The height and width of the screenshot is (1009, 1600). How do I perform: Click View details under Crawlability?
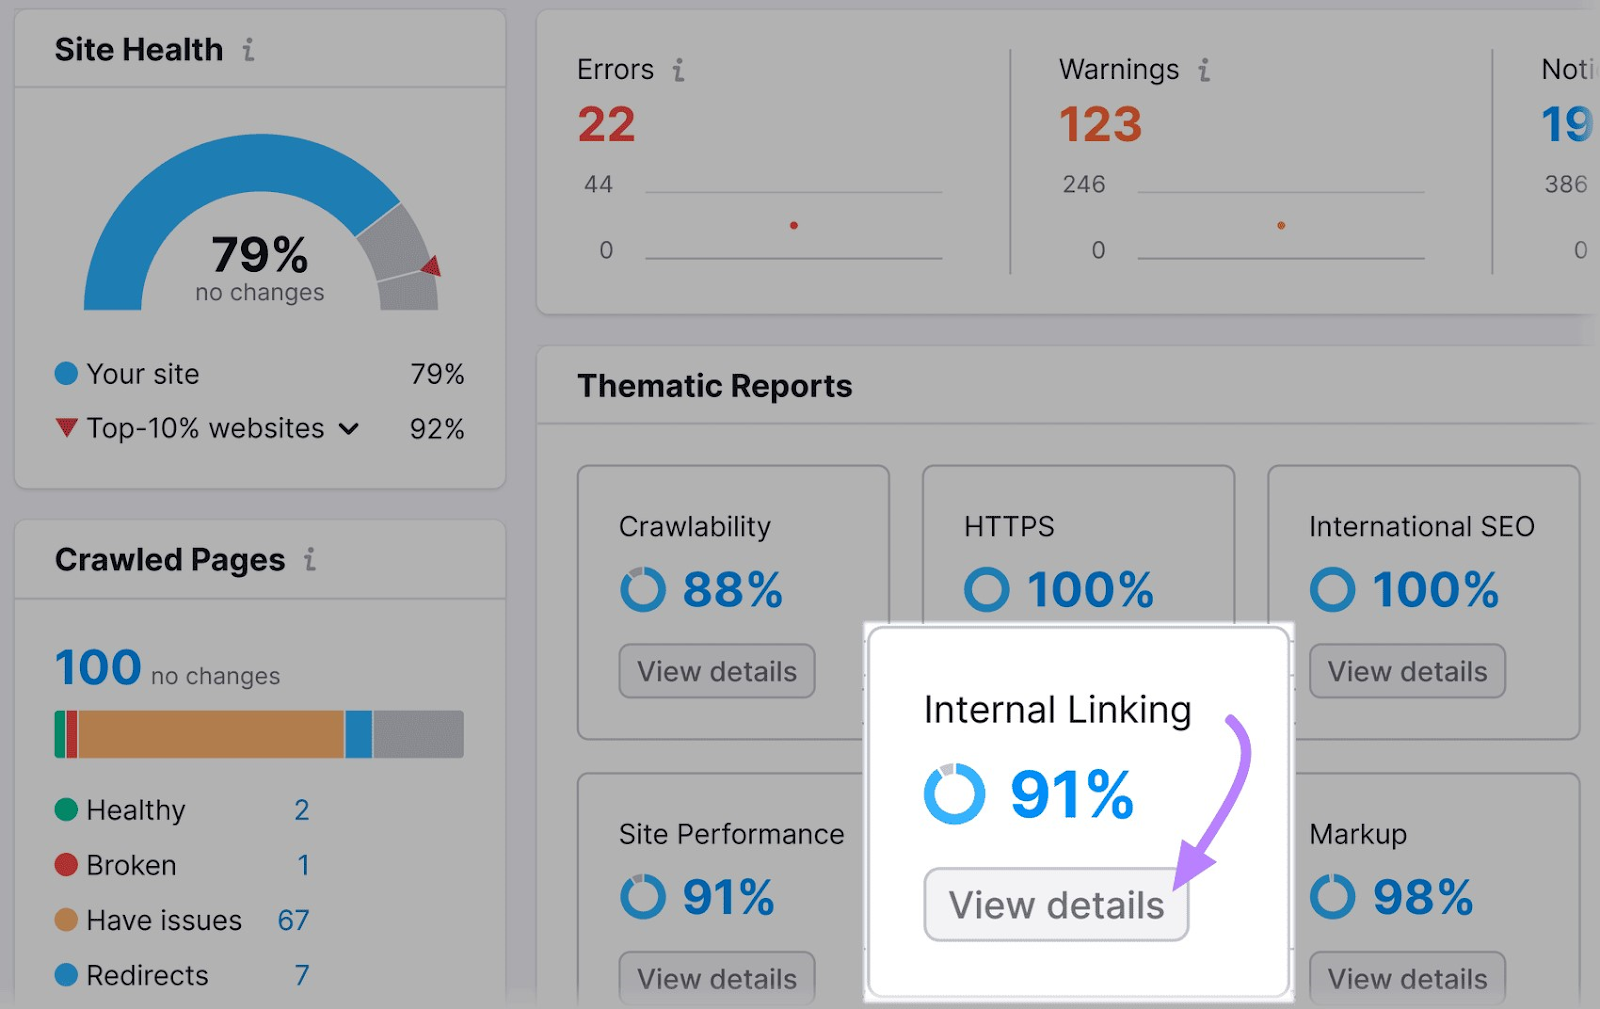716,671
